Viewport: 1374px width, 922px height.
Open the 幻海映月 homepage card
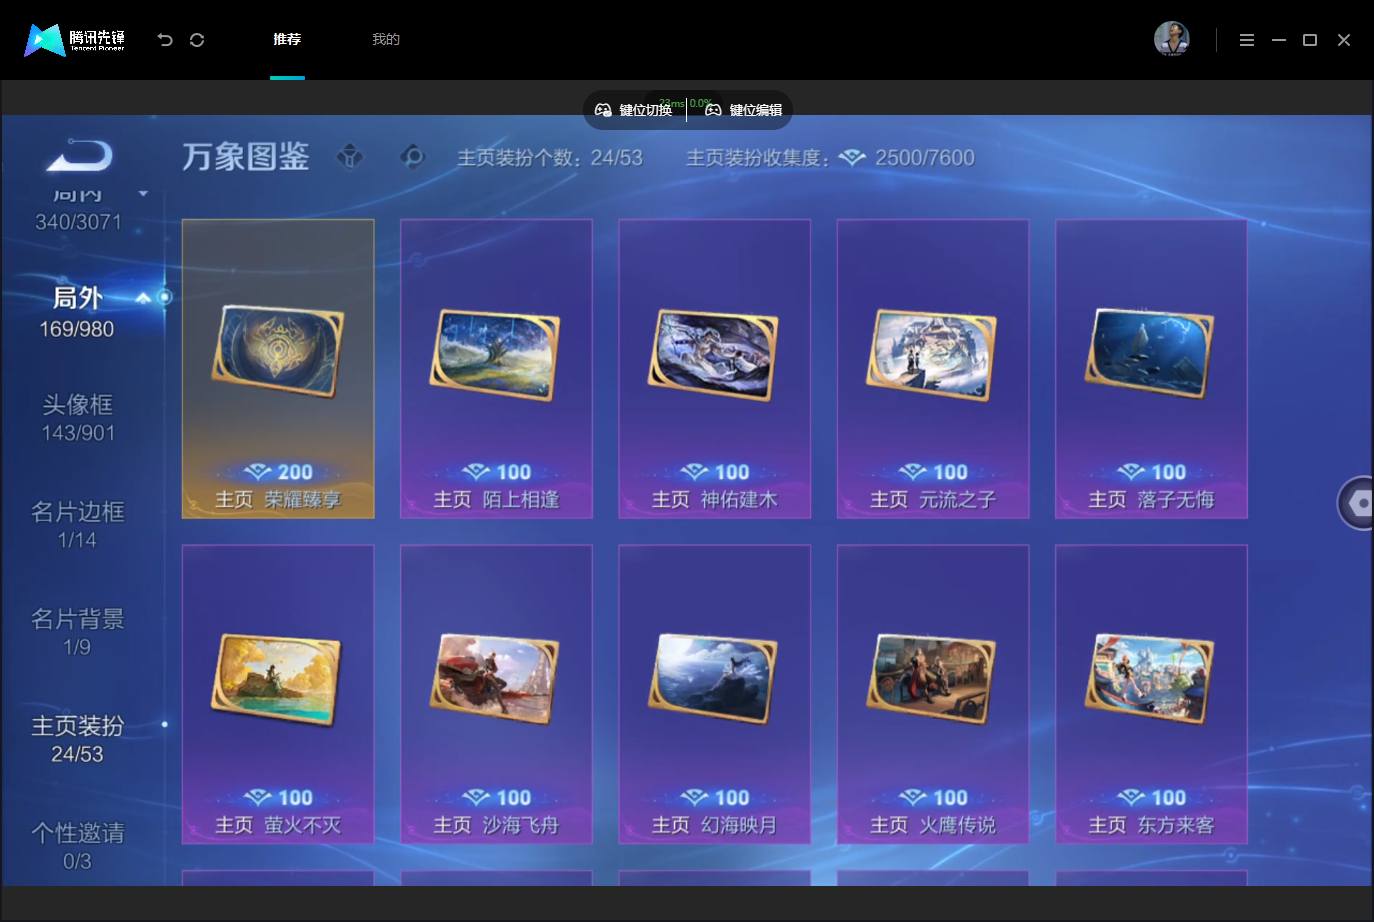[x=714, y=694]
